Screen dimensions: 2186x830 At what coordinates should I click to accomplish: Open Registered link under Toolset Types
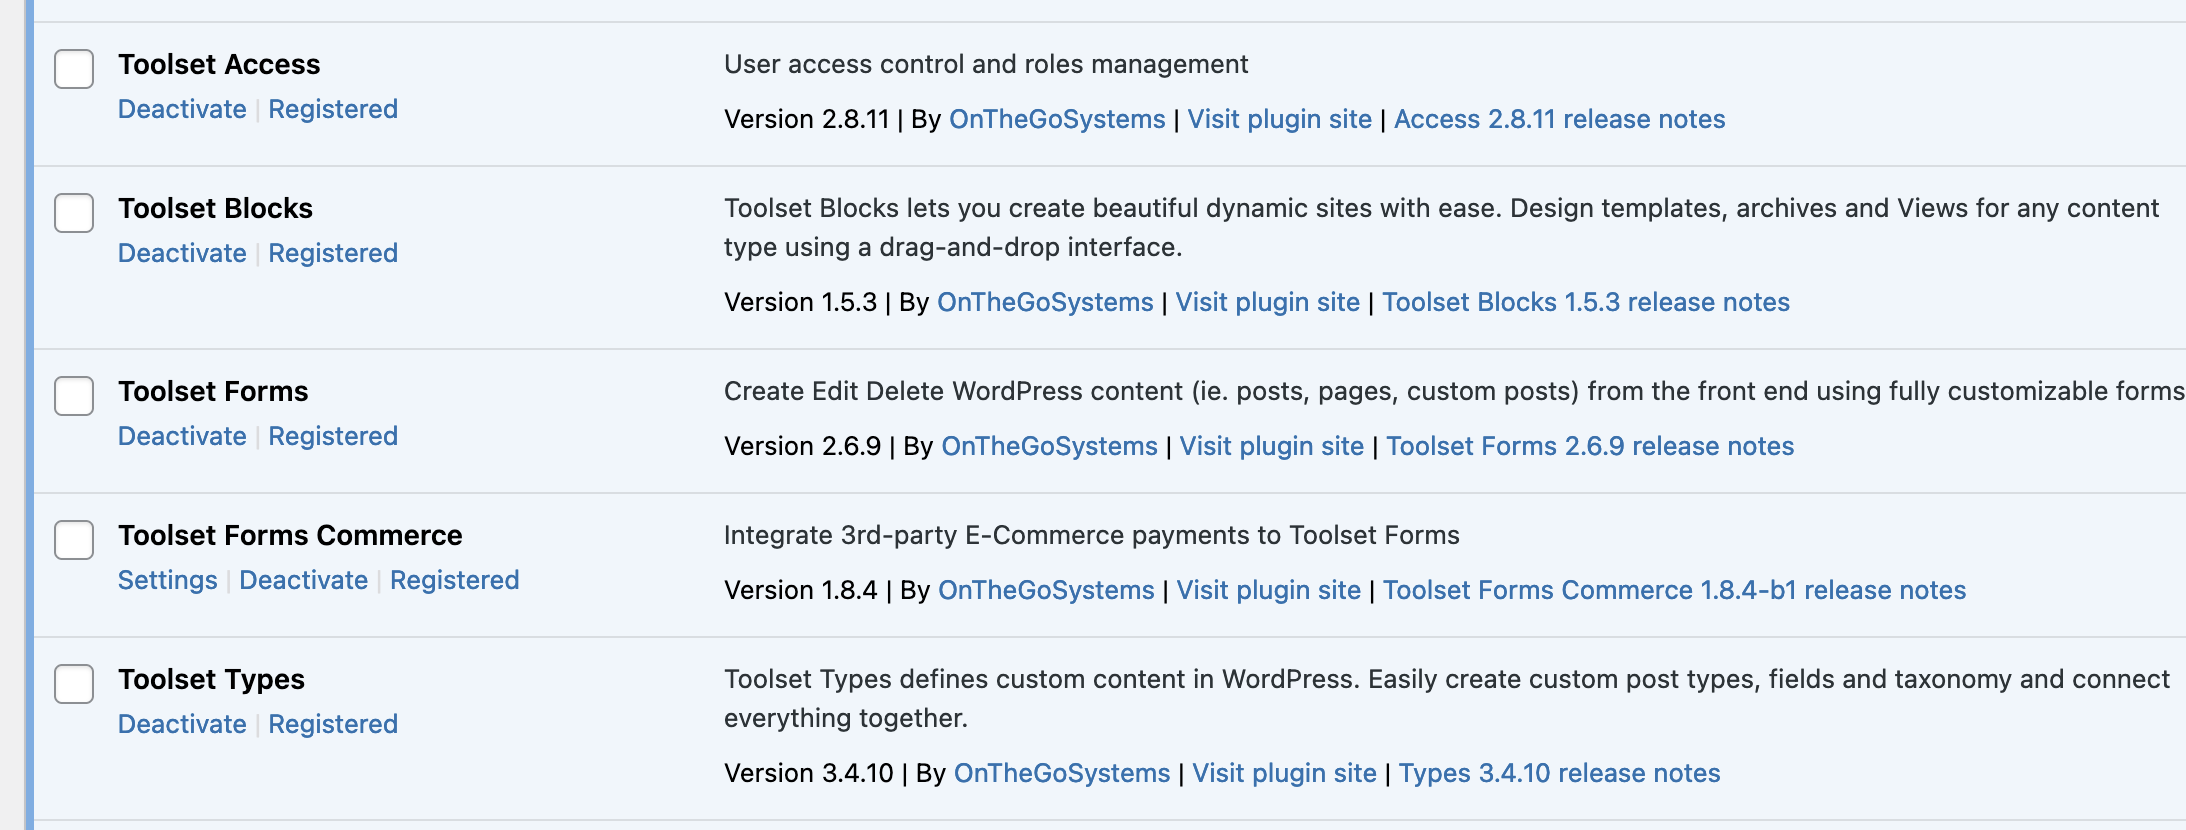click(x=333, y=724)
